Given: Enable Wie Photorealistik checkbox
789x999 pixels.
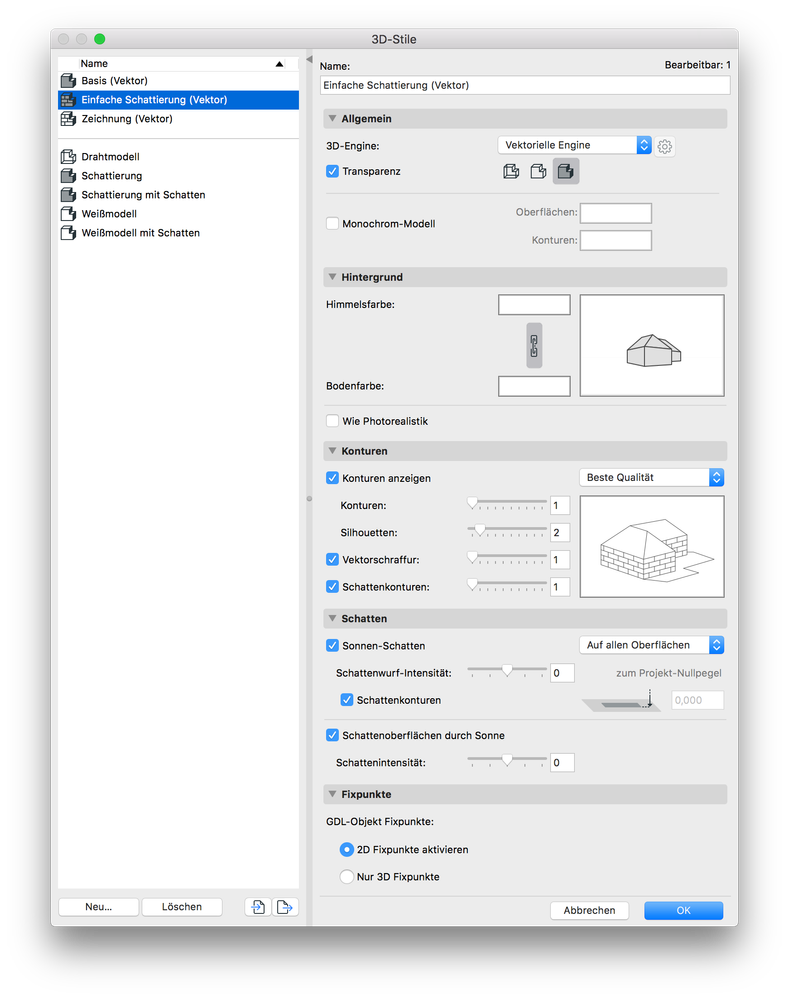Looking at the screenshot, I should pyautogui.click(x=332, y=421).
